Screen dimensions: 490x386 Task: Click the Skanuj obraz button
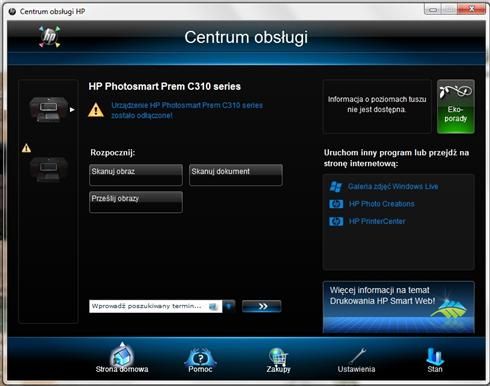click(136, 175)
